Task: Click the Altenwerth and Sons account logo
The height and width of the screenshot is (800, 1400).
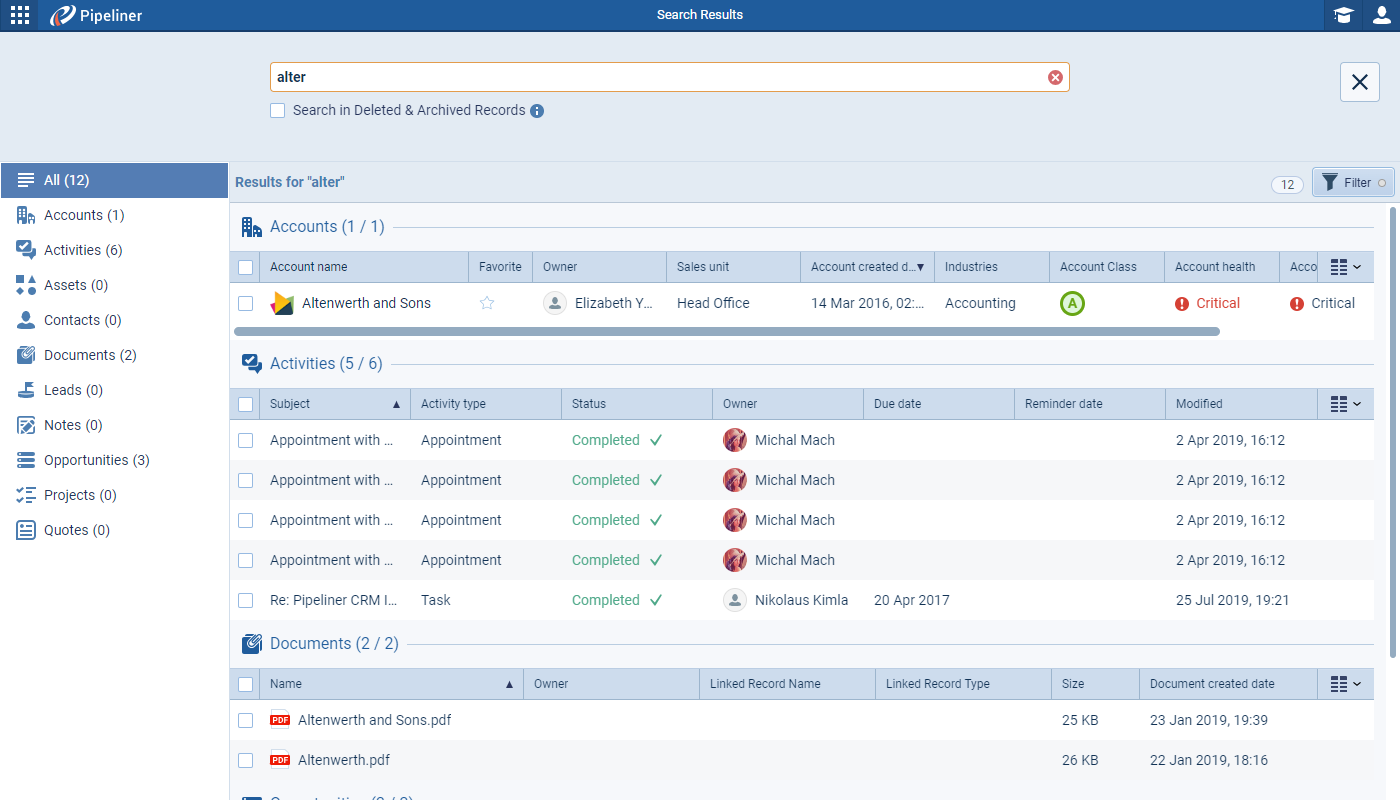Action: pyautogui.click(x=282, y=303)
